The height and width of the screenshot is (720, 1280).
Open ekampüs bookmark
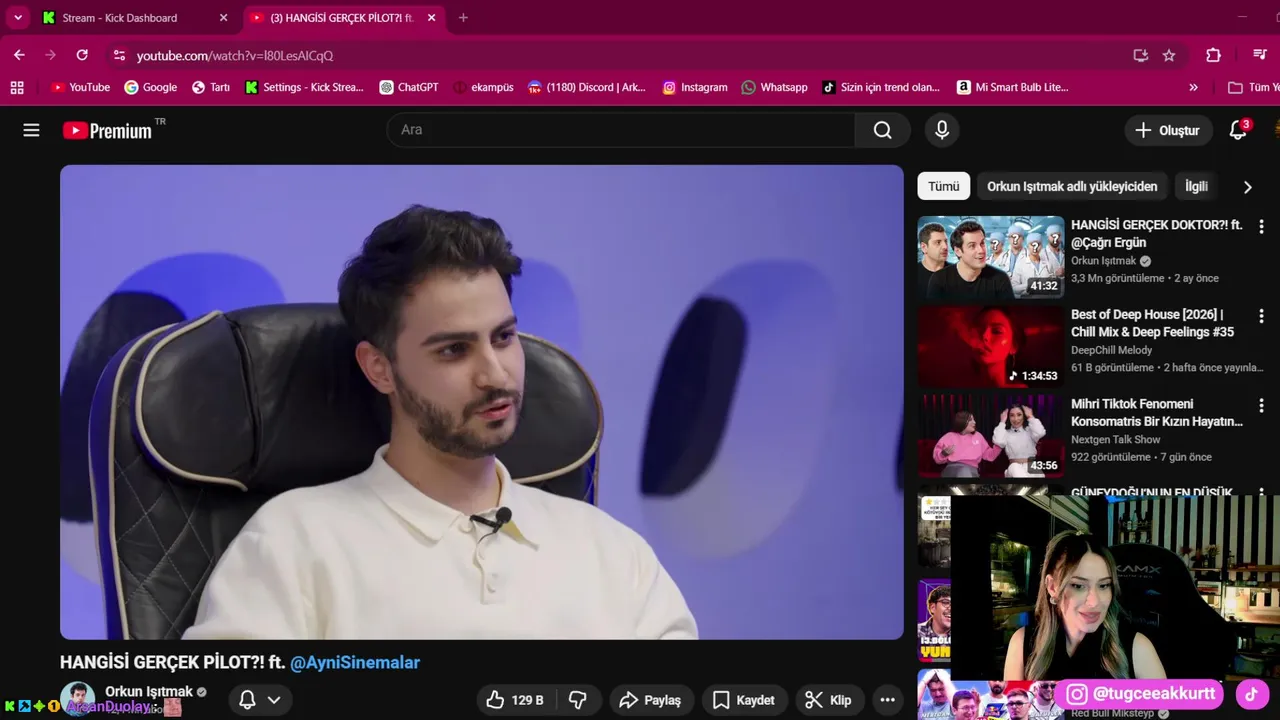(483, 87)
